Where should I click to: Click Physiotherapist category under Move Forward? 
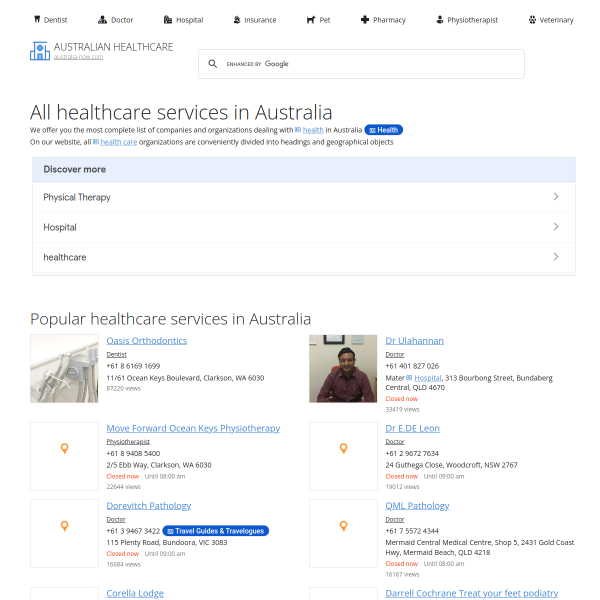pyautogui.click(x=128, y=442)
